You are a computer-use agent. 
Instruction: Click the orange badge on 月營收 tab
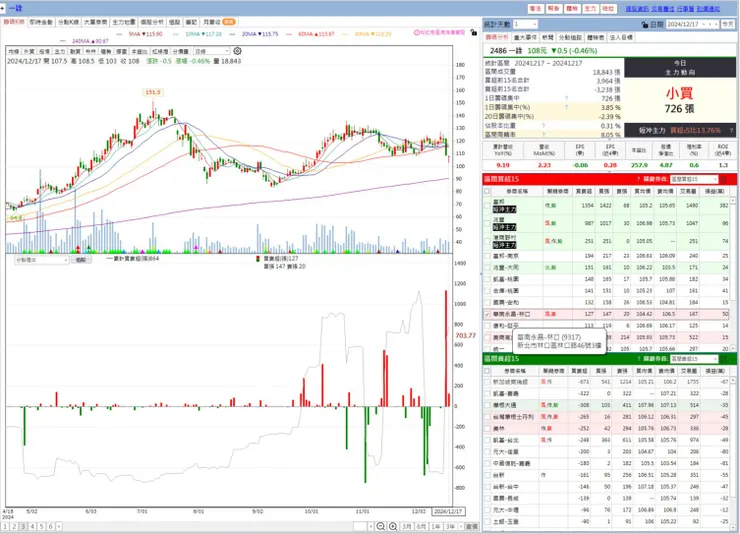pos(229,22)
